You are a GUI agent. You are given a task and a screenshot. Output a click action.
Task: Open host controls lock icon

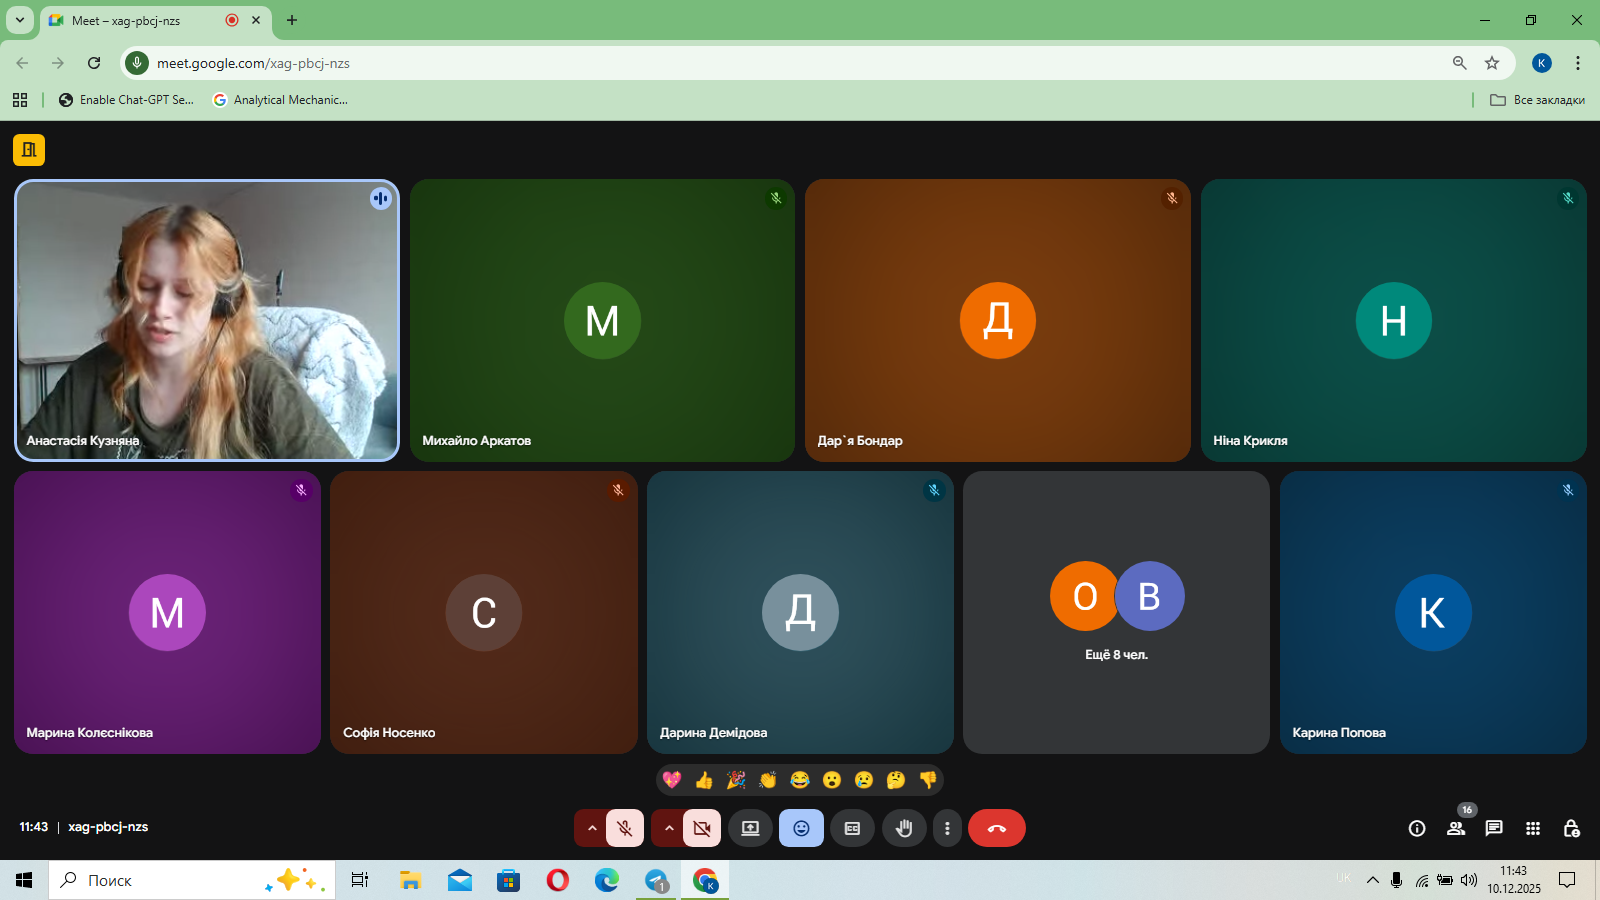(x=1571, y=828)
